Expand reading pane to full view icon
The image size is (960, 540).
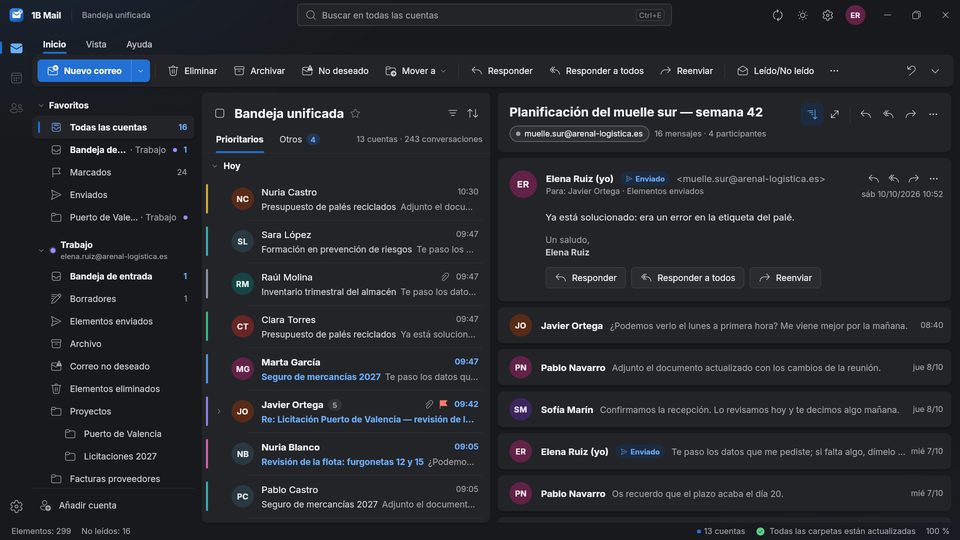[x=834, y=114]
